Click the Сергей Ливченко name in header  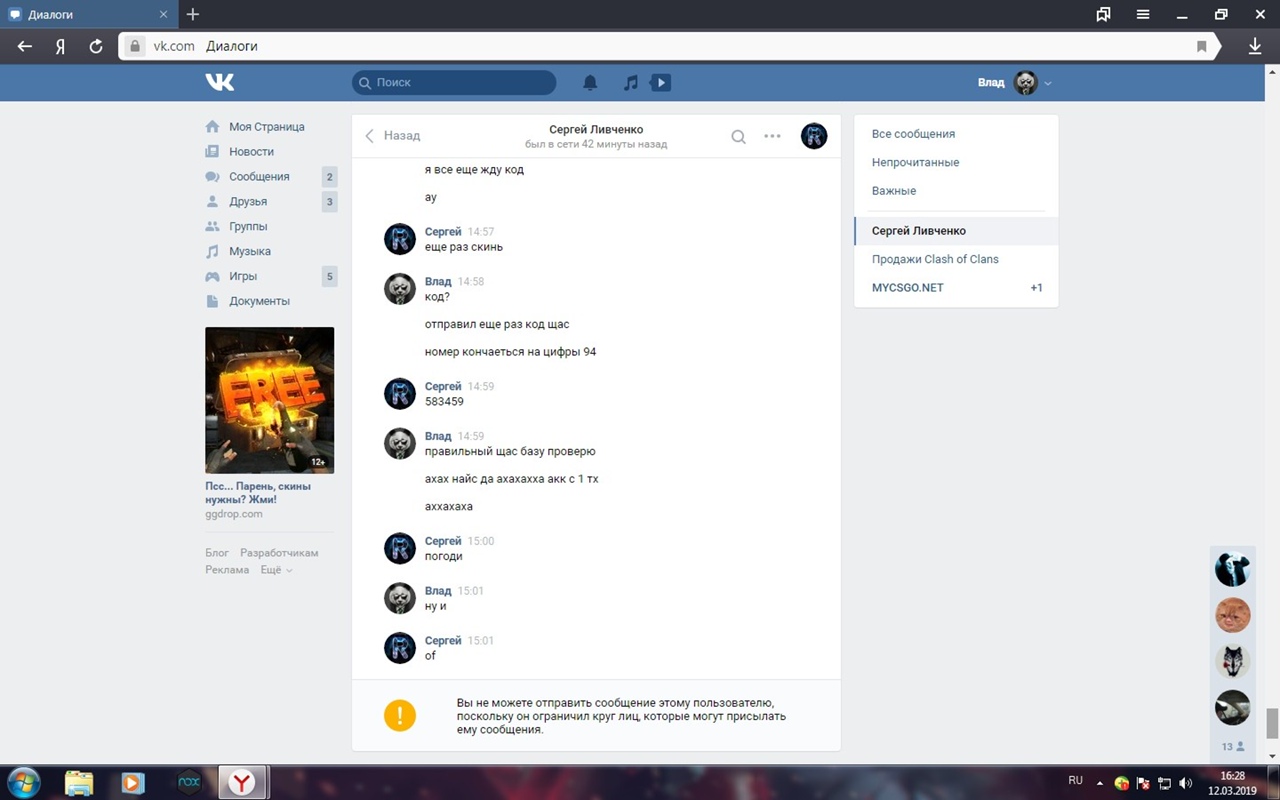point(596,129)
